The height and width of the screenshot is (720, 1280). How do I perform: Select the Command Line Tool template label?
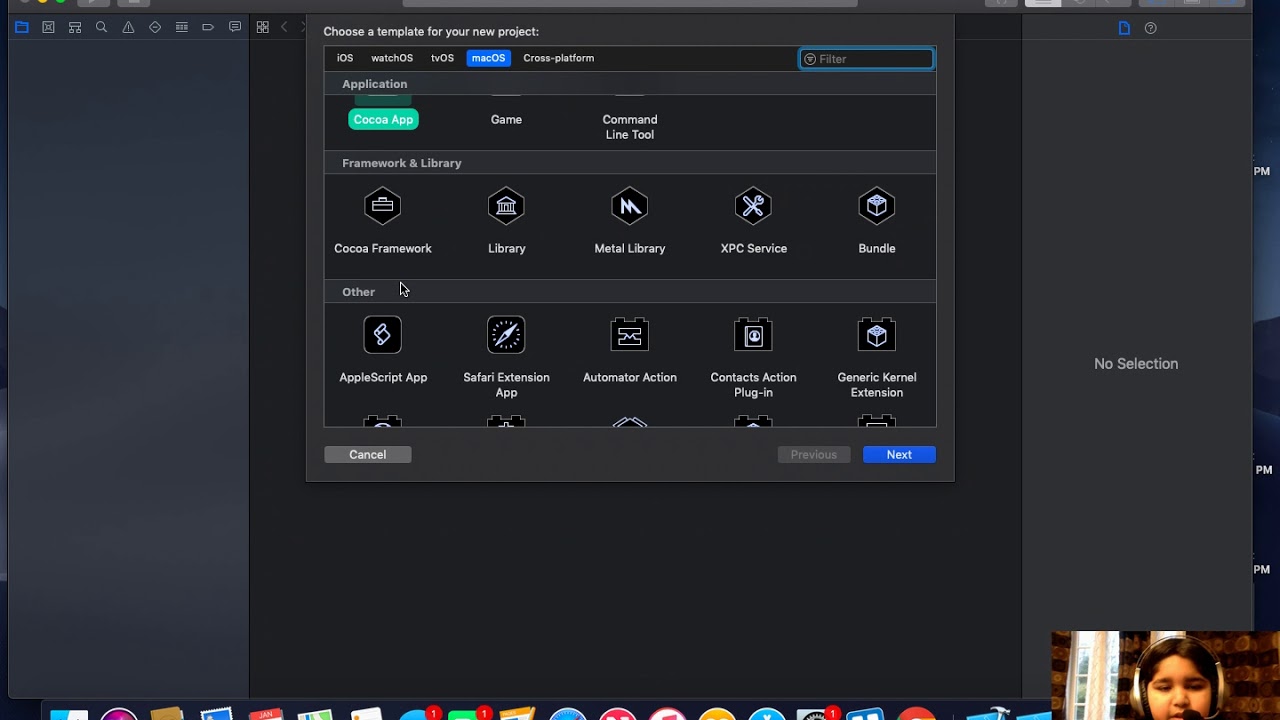[630, 127]
